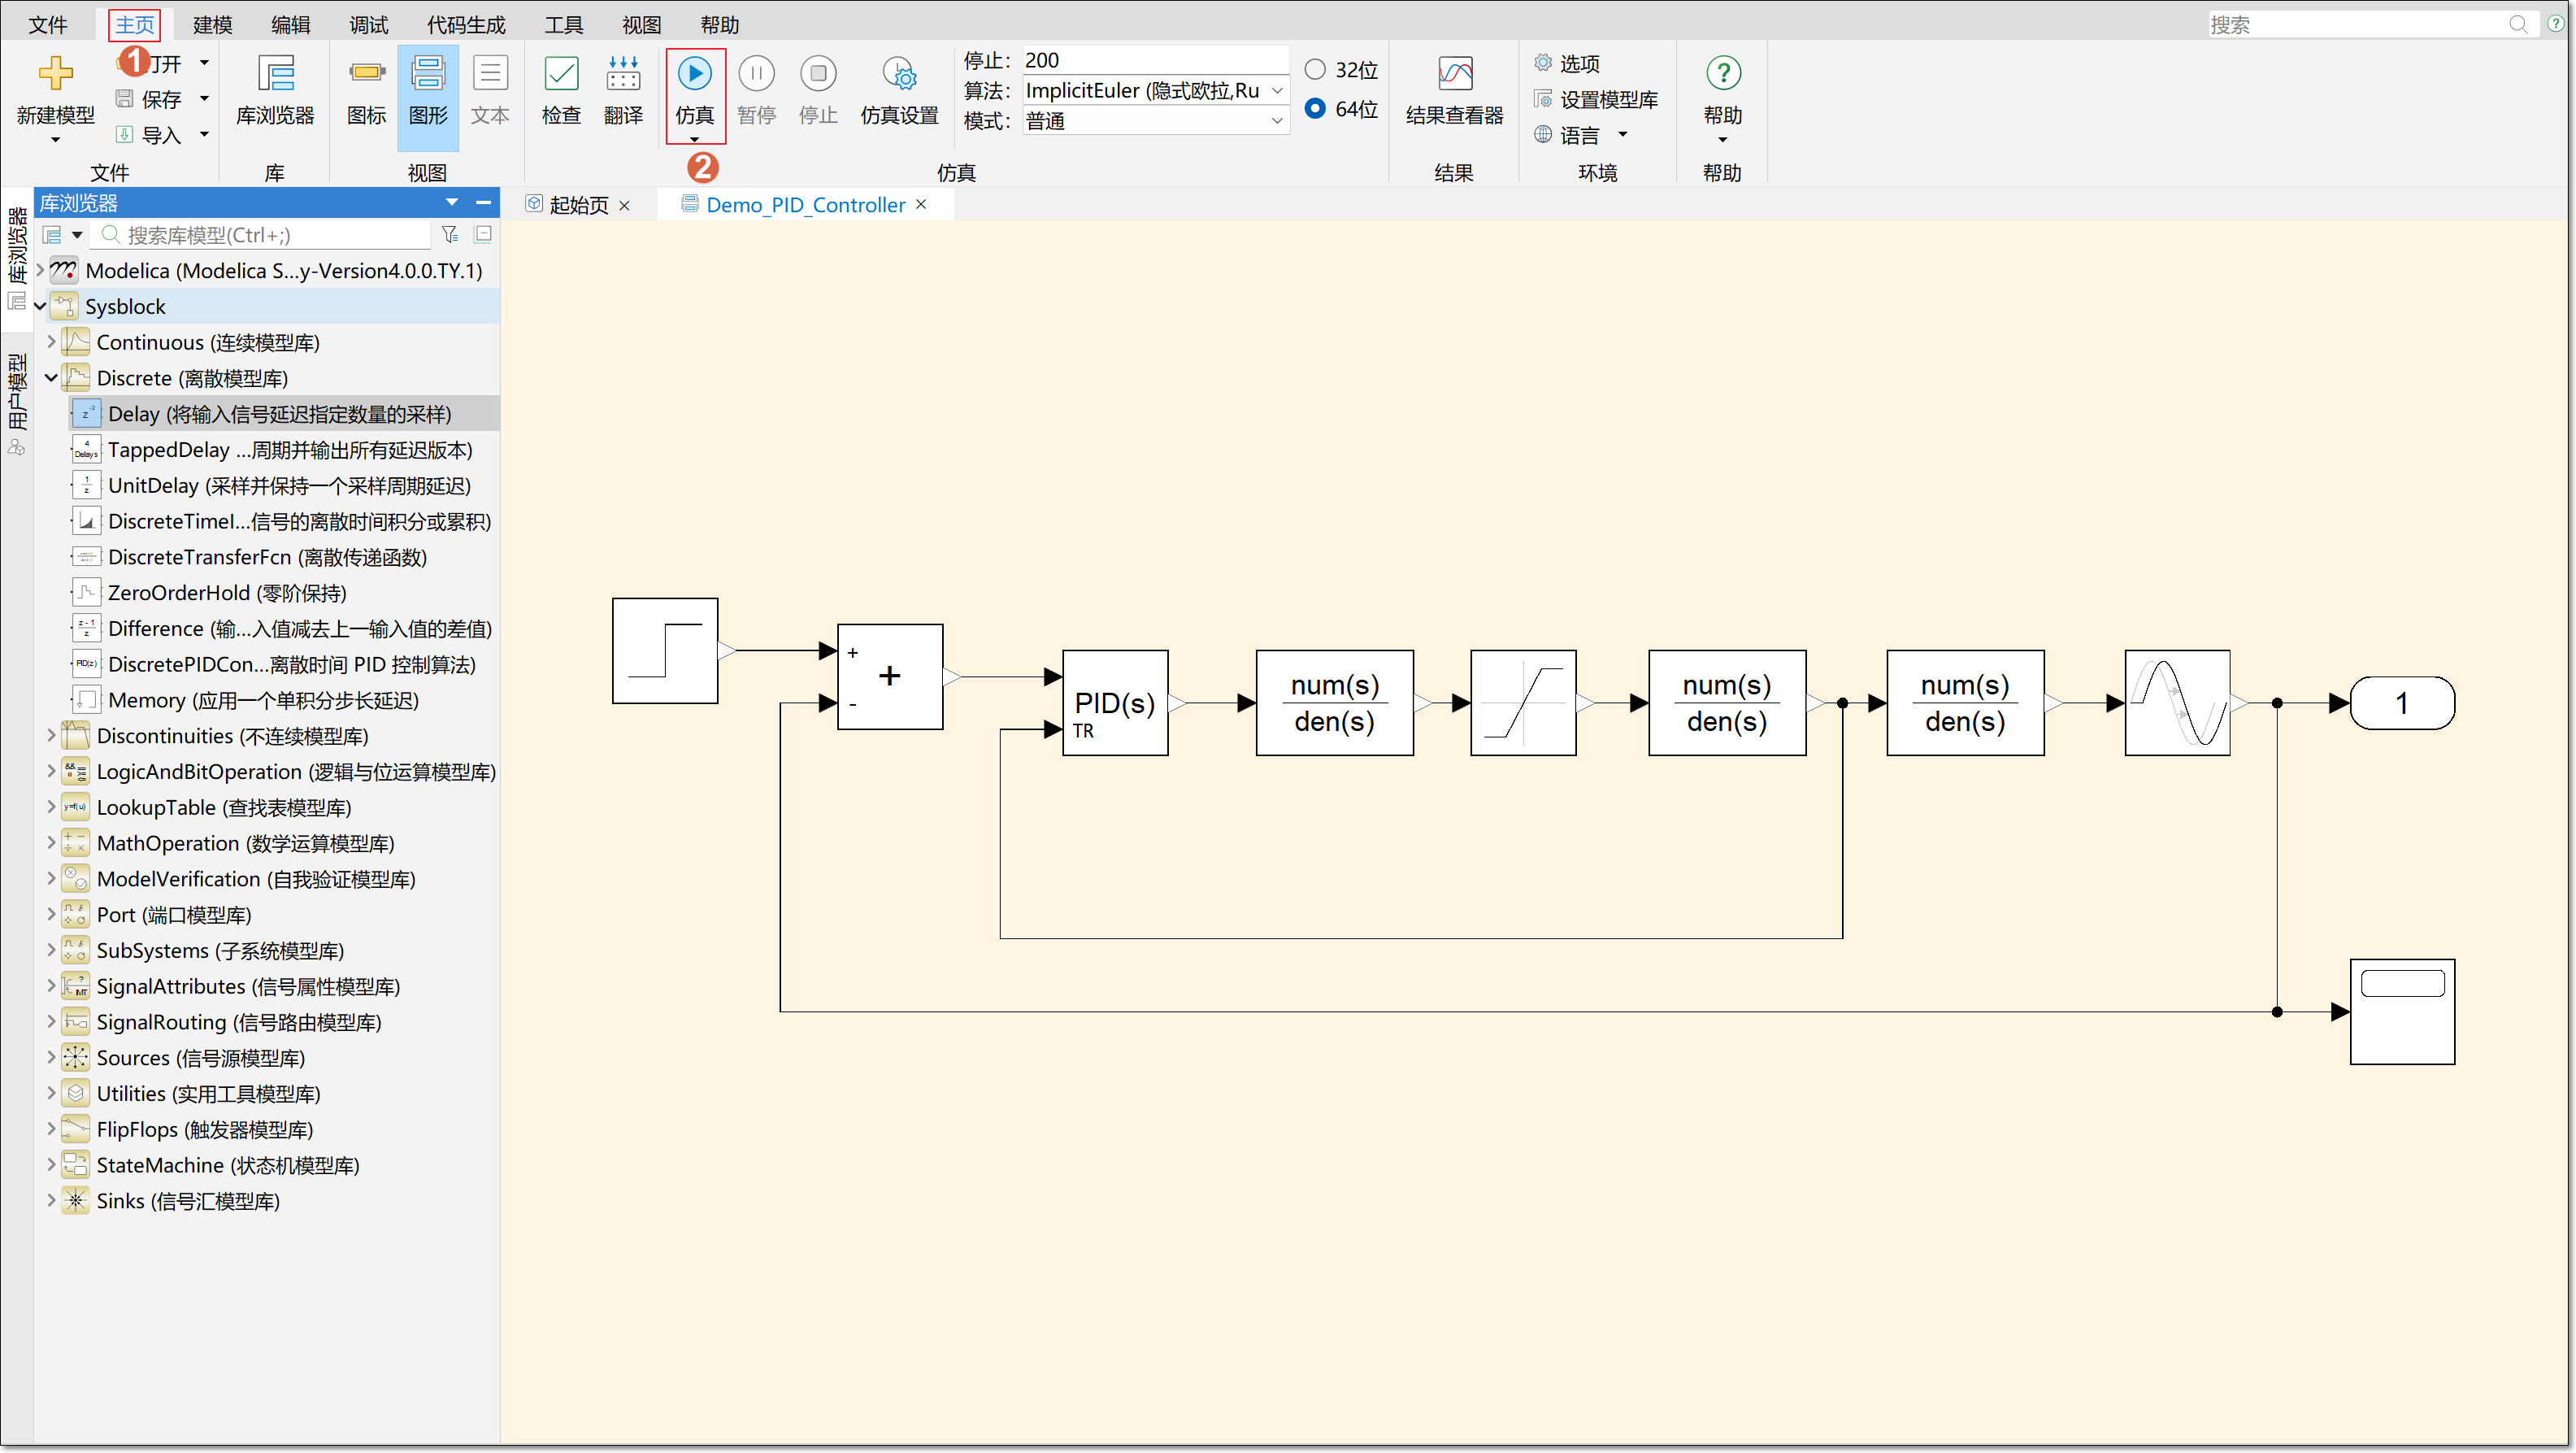Click 设置模型库 in the environment group
2576x1453 pixels.
1608,99
